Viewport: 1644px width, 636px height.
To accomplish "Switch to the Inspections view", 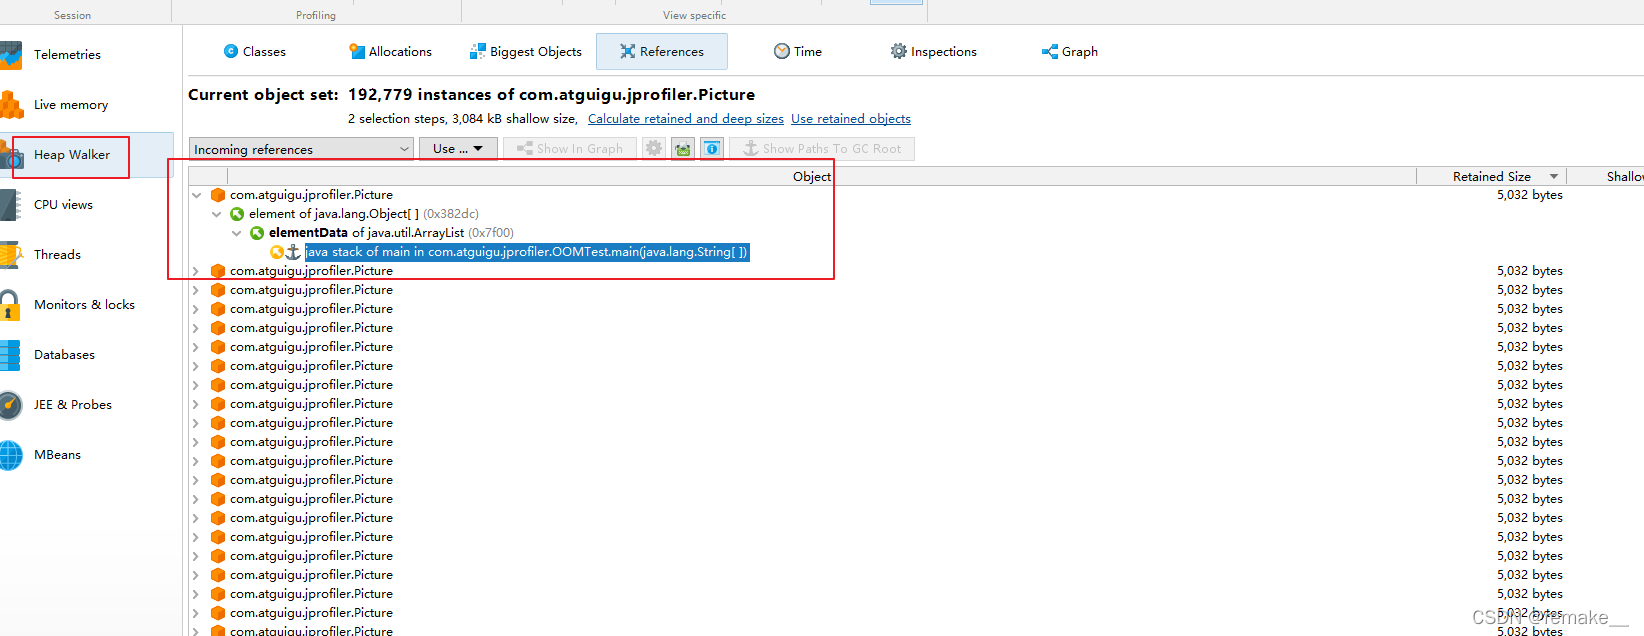I will point(934,51).
